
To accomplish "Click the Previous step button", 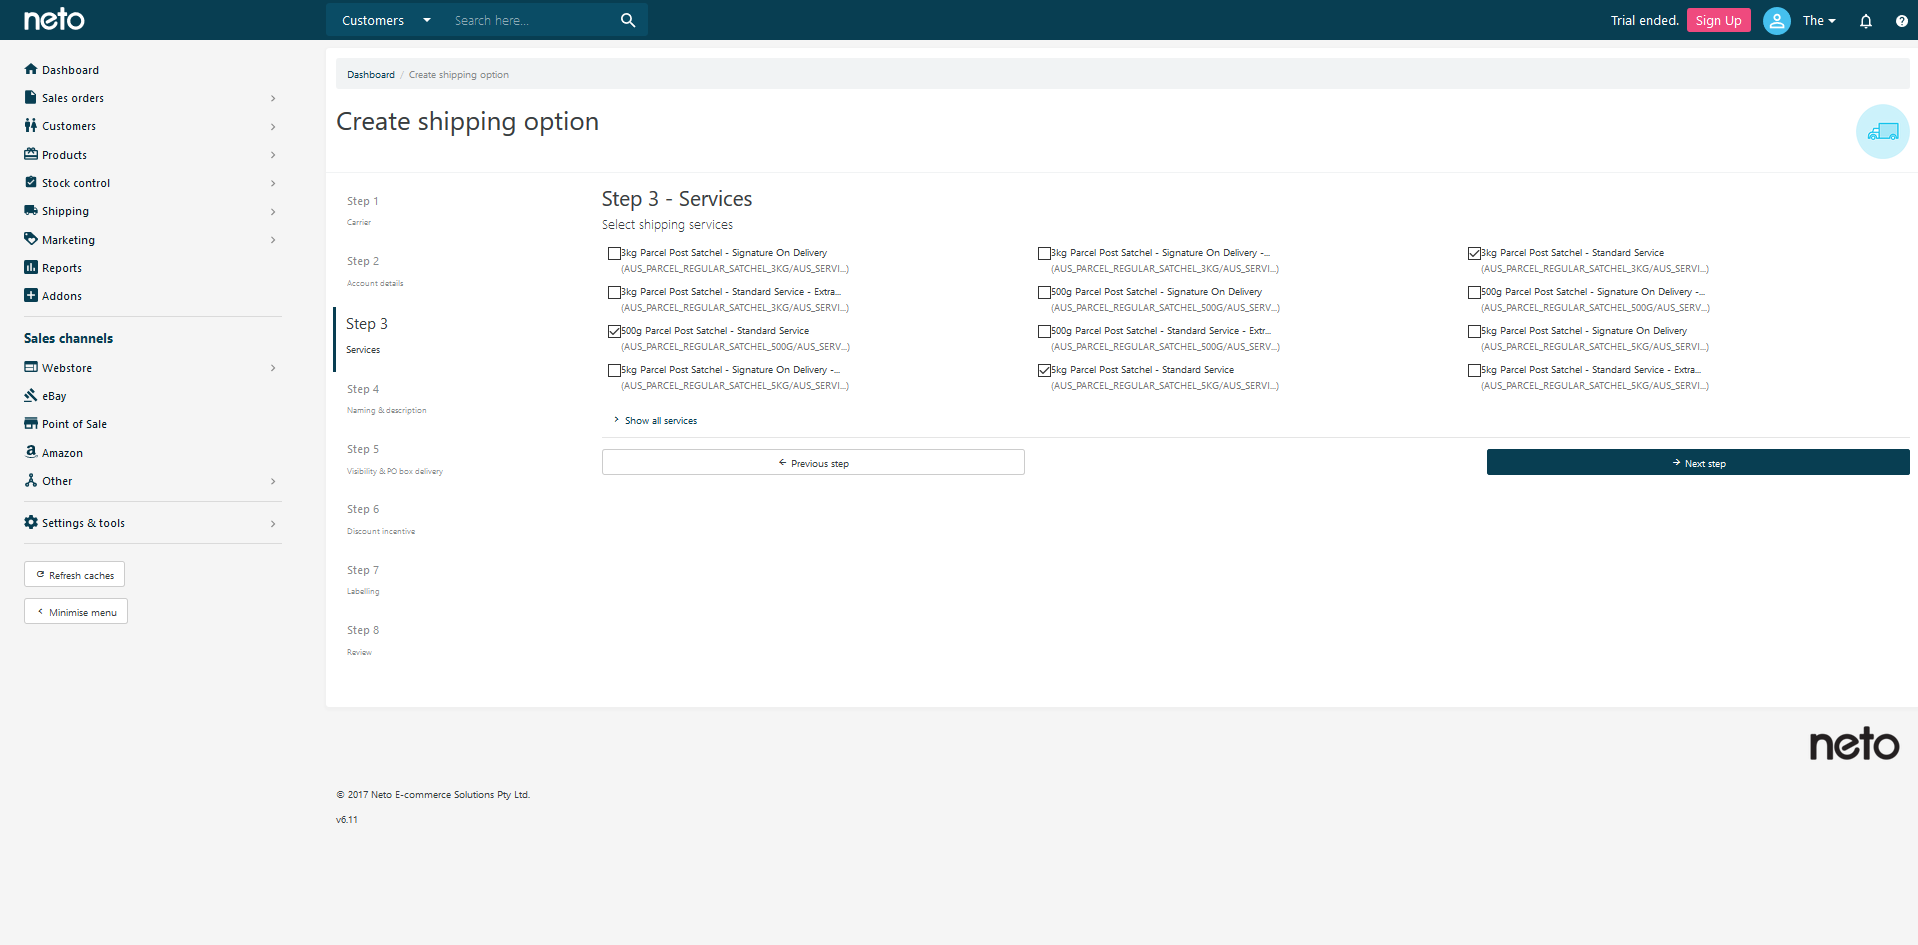I will (813, 462).
